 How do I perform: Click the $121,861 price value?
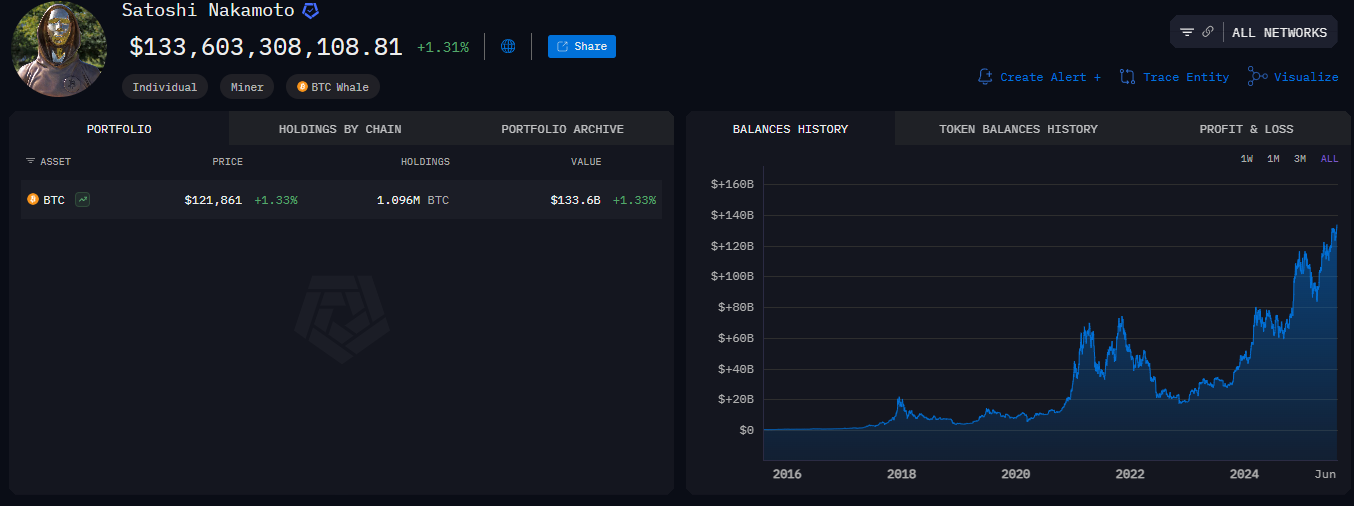pyautogui.click(x=213, y=200)
